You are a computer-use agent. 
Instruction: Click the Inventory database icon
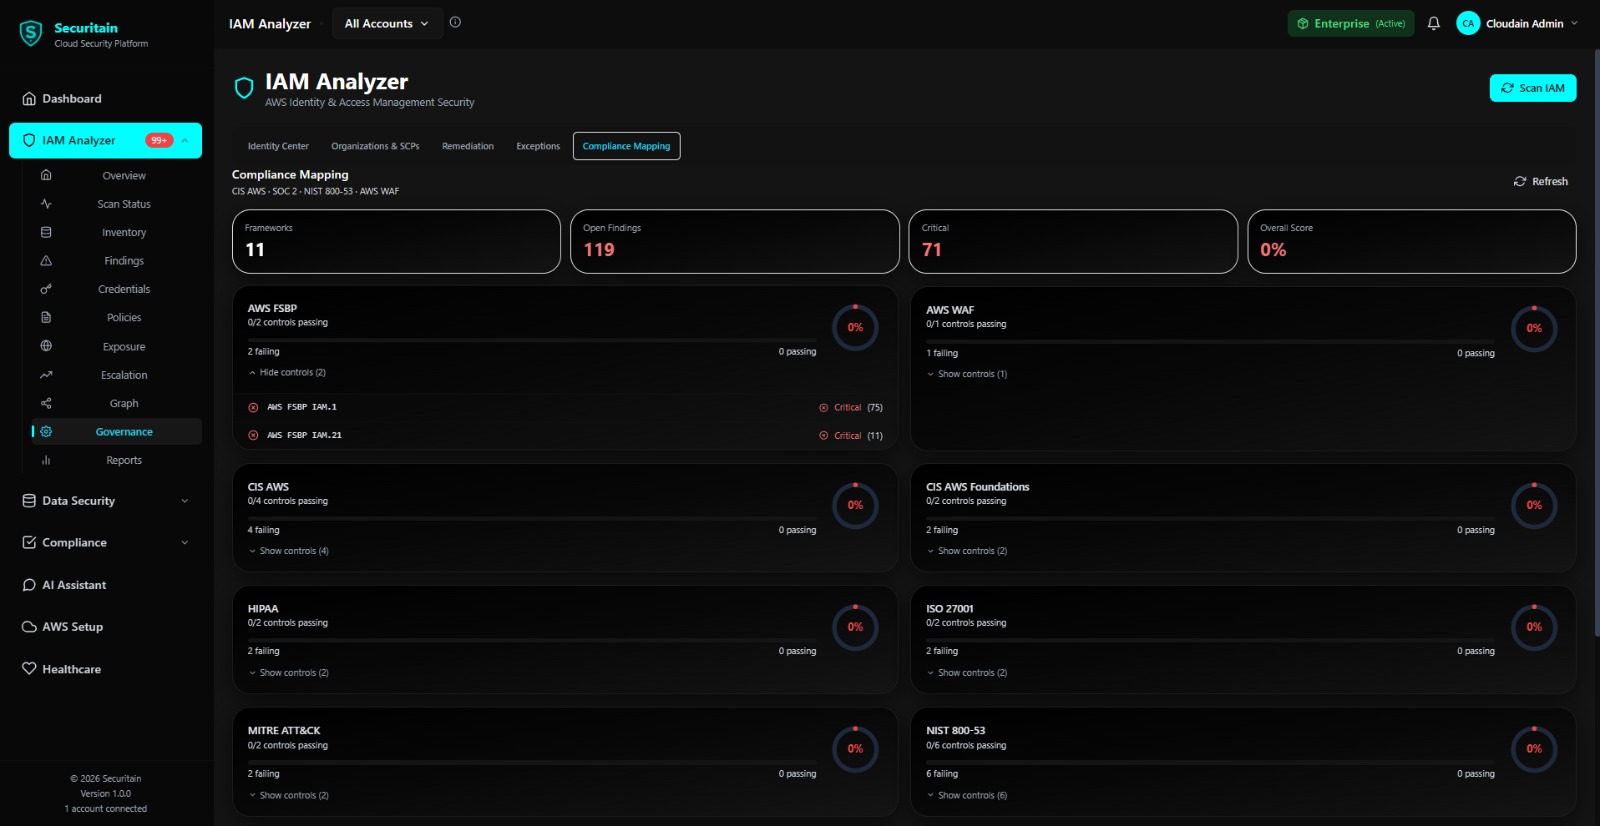(46, 232)
